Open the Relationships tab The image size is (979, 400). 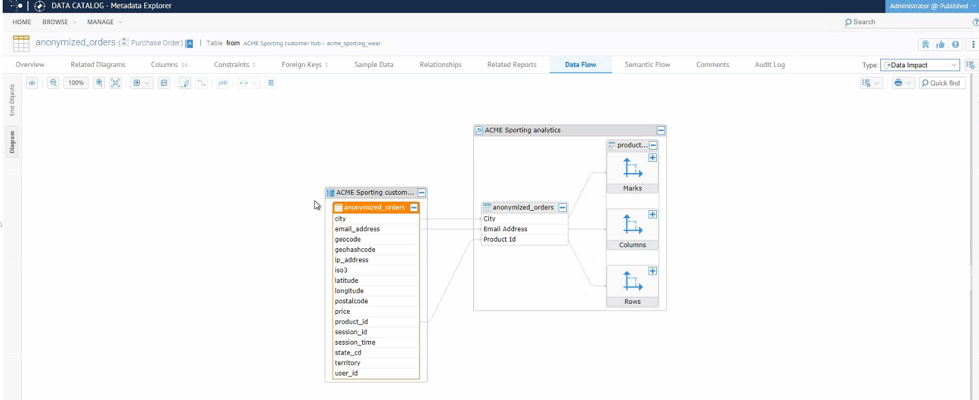coord(441,65)
